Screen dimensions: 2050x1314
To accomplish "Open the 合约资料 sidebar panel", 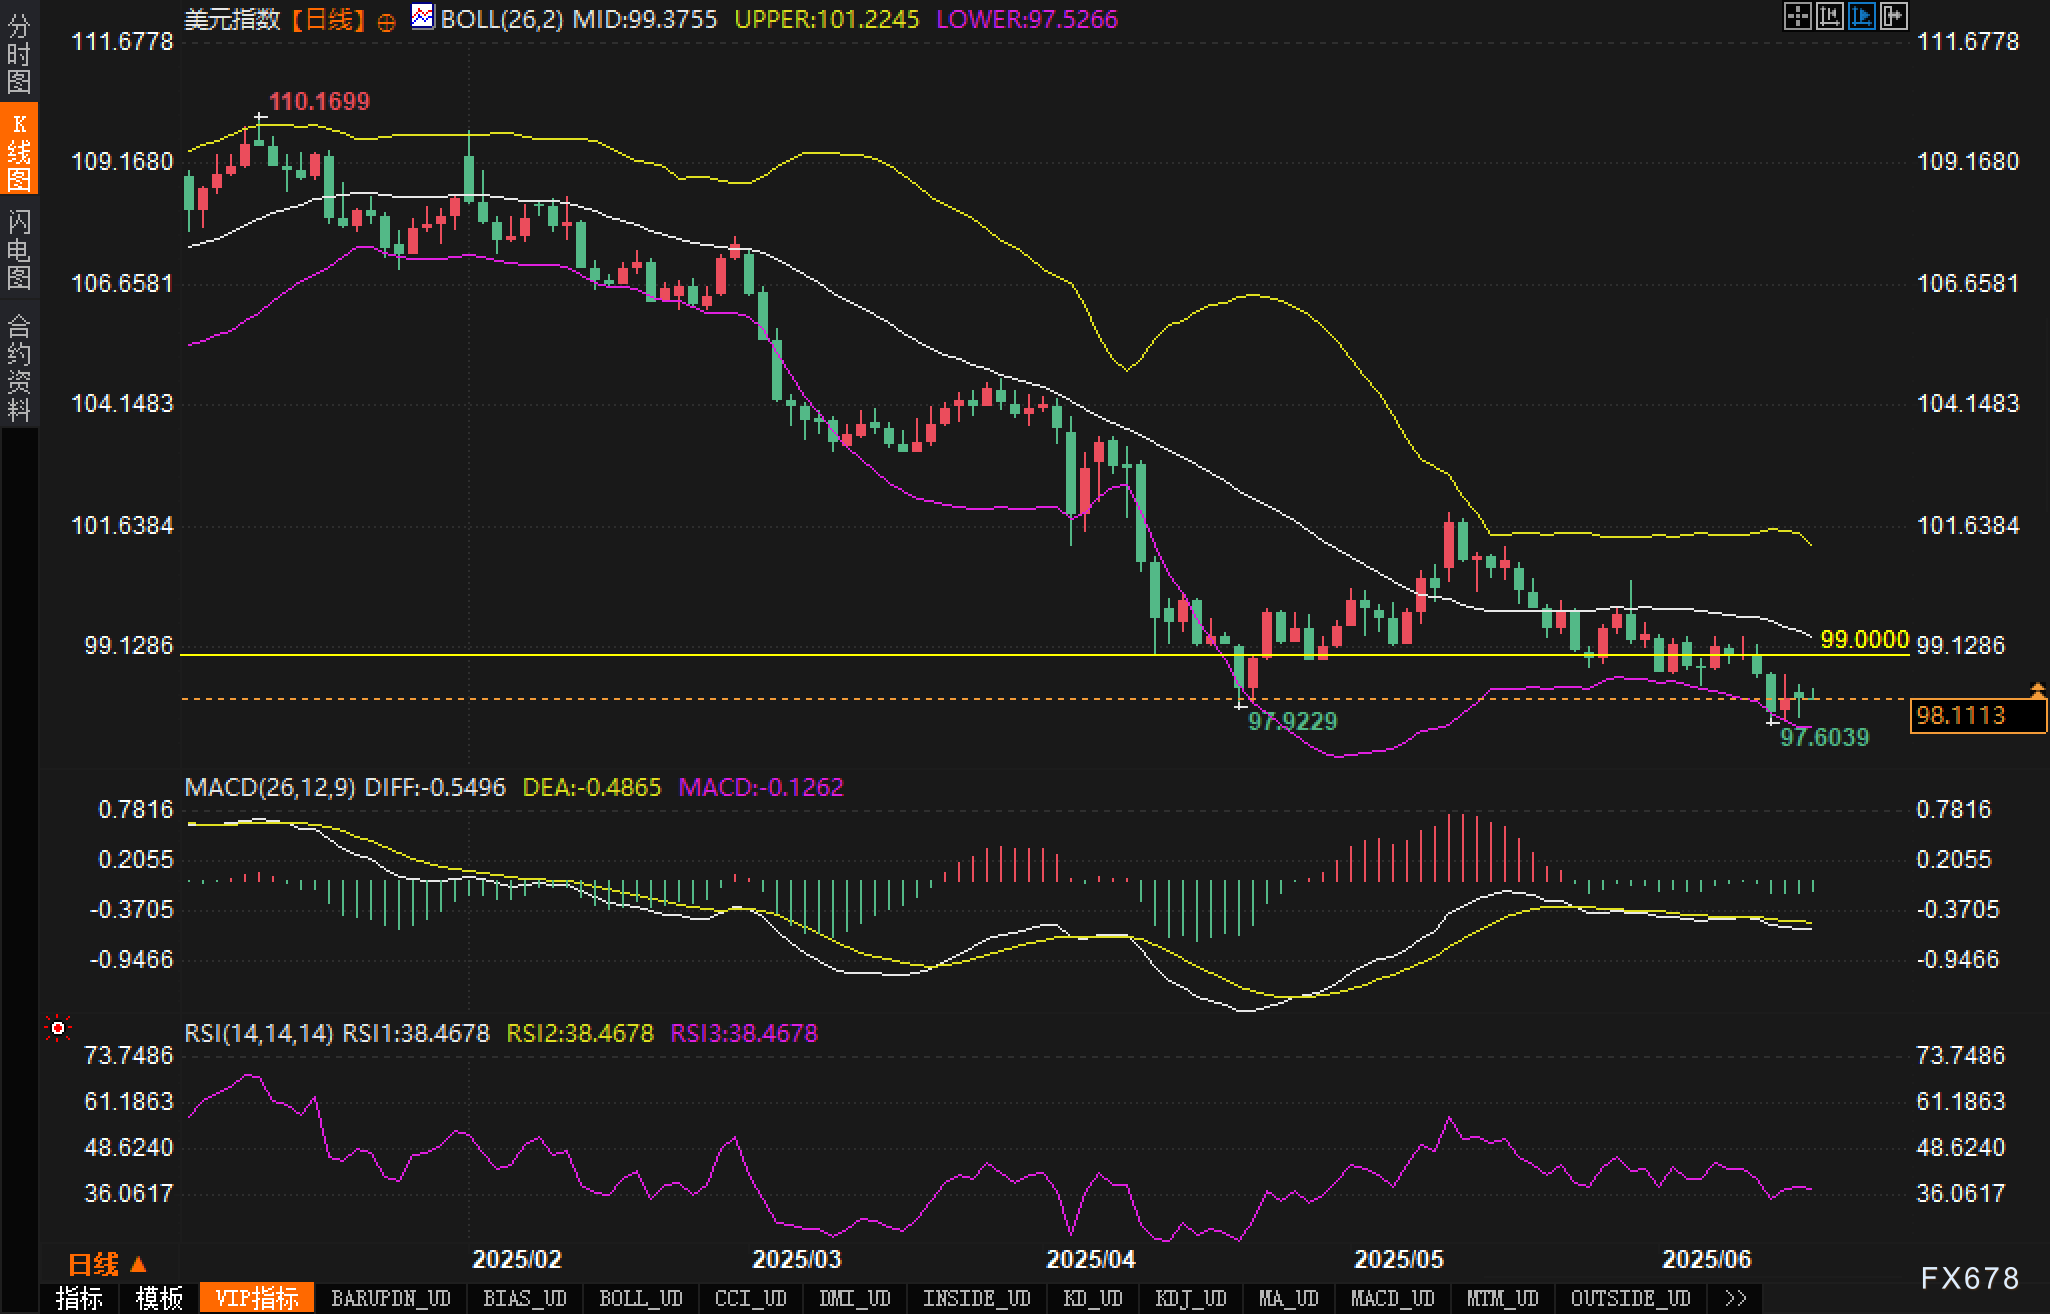I will click(18, 367).
